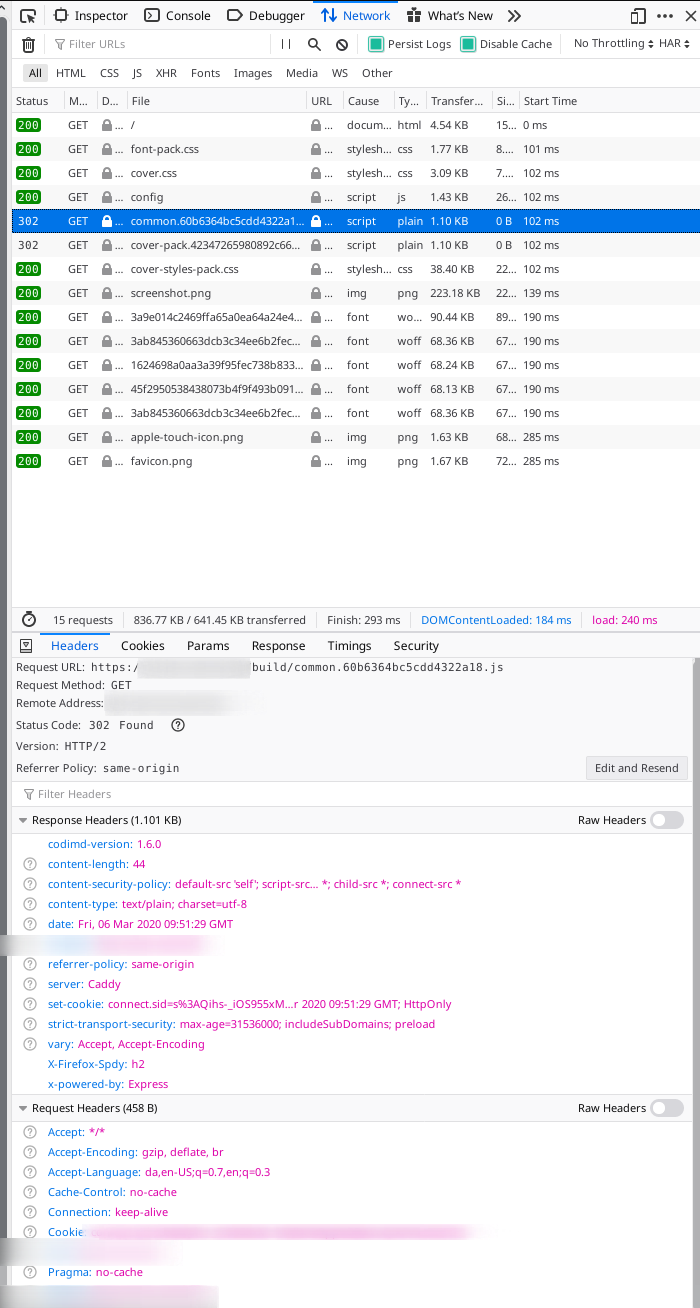Switch to the Console panel

[x=187, y=15]
